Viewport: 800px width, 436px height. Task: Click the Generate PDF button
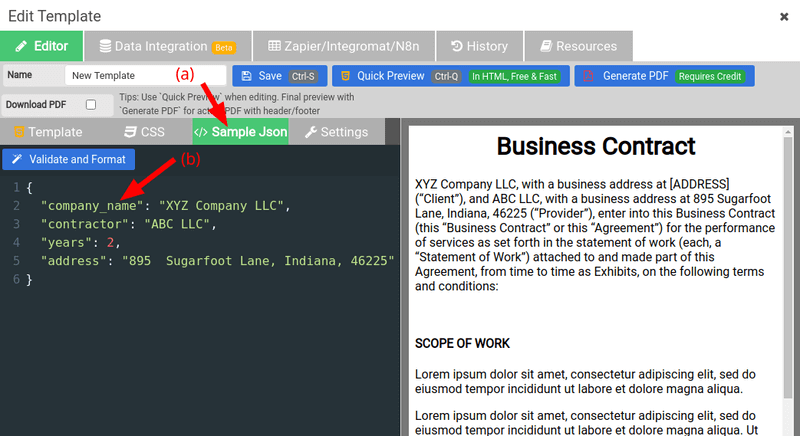pos(664,76)
